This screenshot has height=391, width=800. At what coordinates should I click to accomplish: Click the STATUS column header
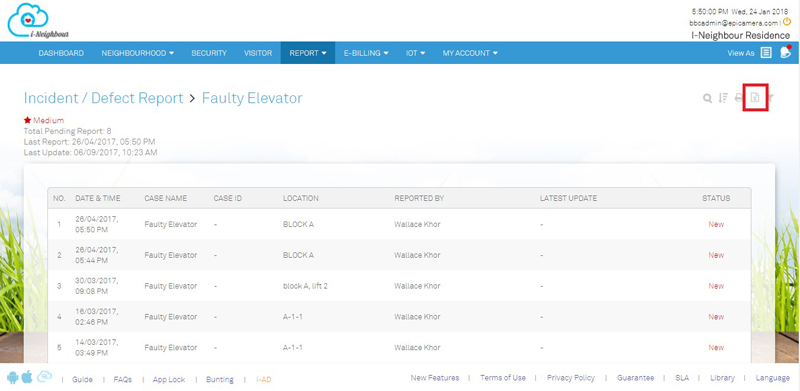(716, 198)
